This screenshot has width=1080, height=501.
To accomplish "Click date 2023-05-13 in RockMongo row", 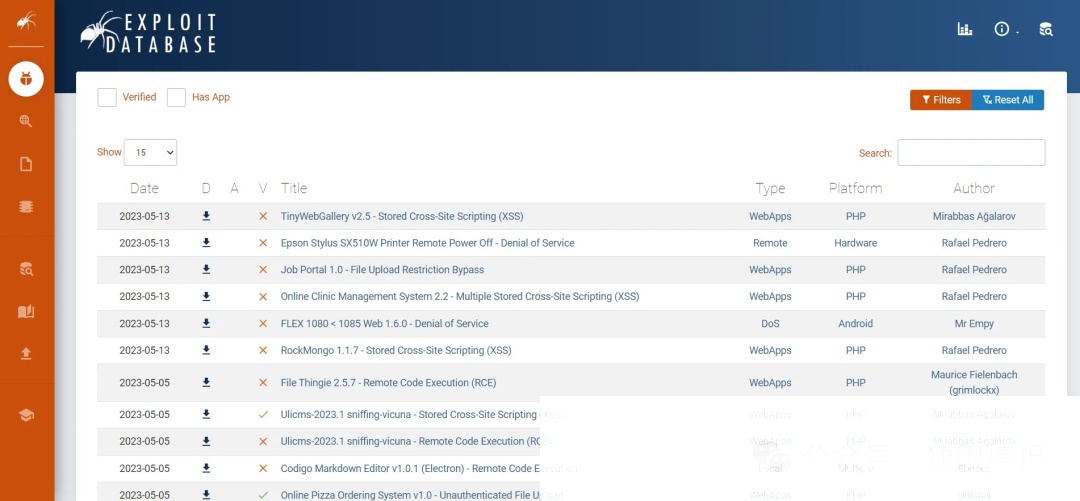I will tap(144, 351).
